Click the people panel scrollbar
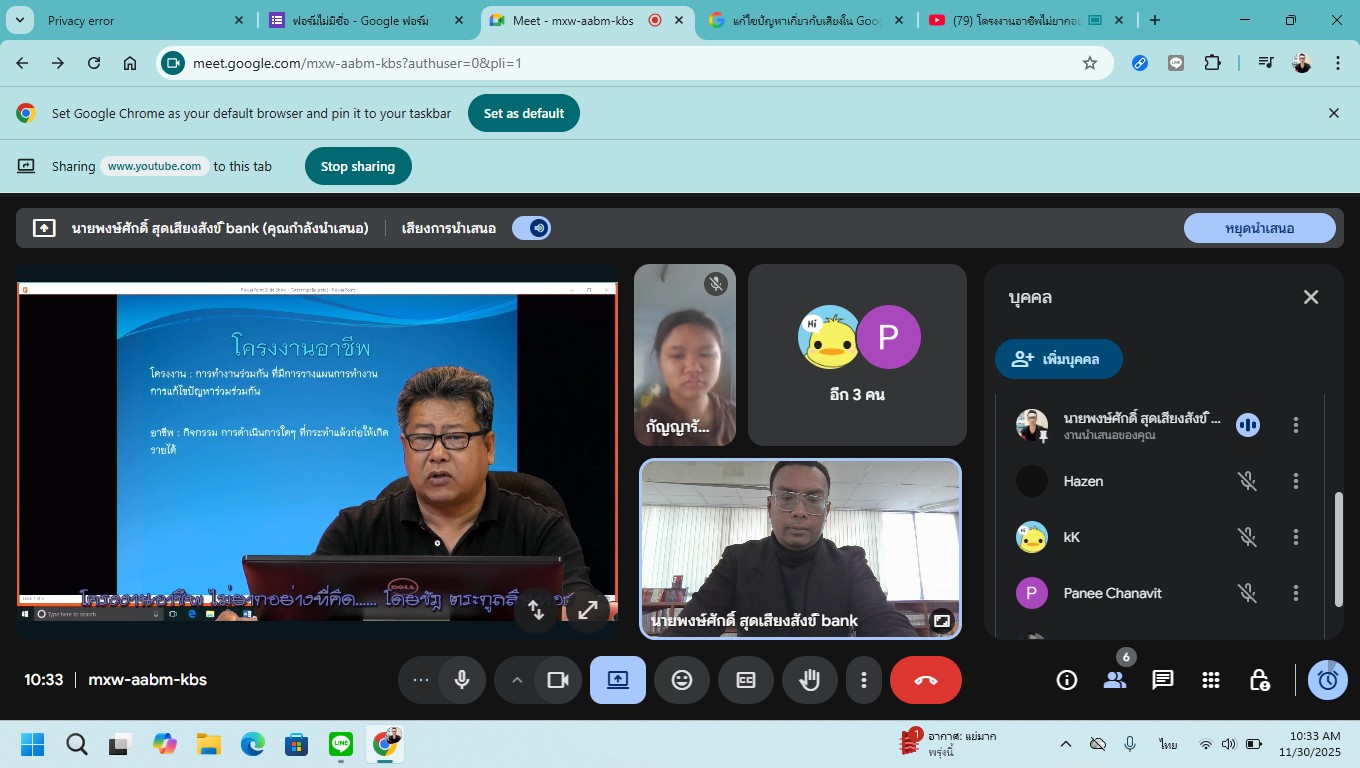The image size is (1360, 768). pos(1339,550)
